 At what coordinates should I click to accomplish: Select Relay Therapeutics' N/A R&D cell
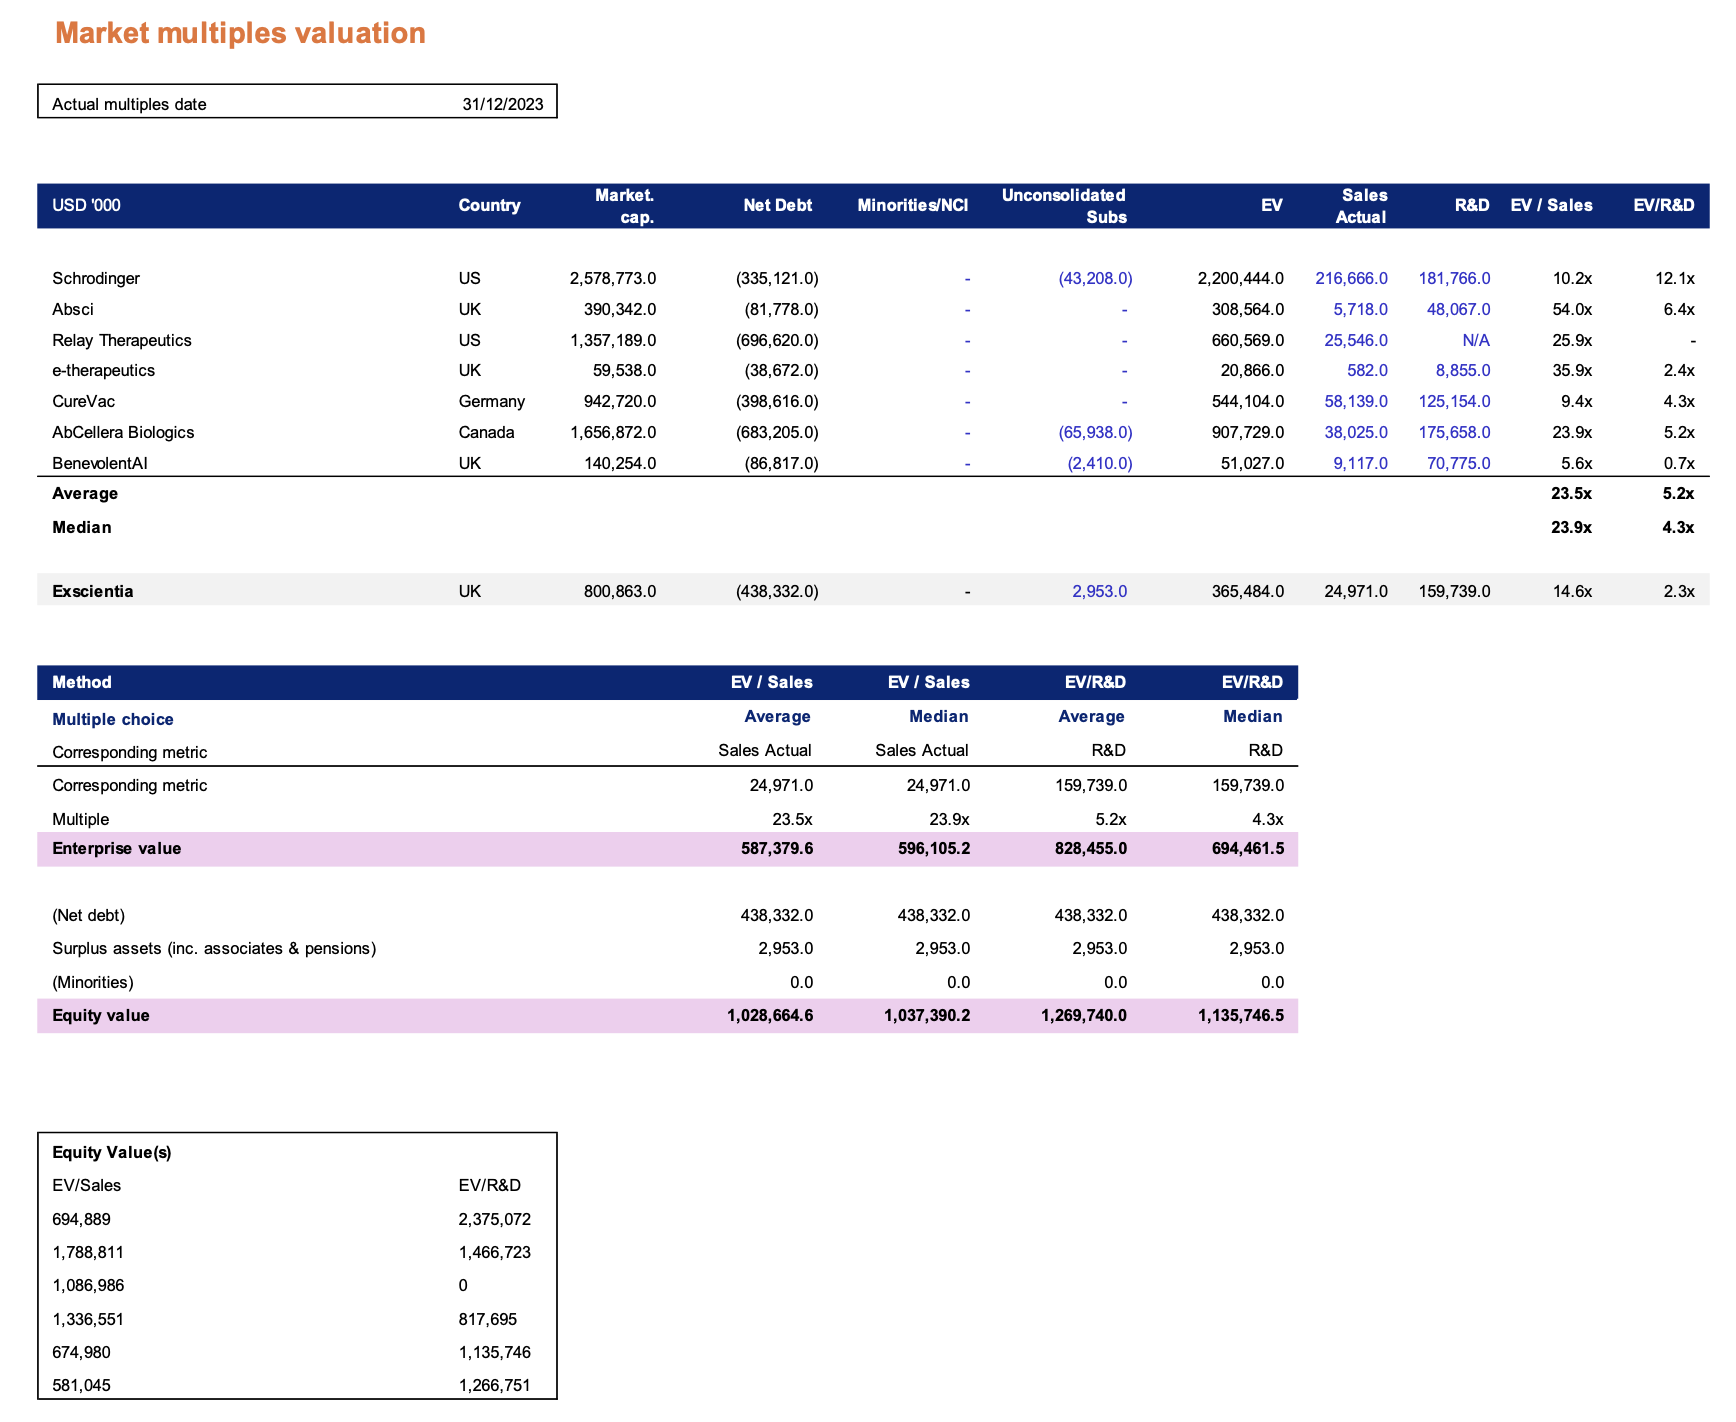click(x=1475, y=340)
